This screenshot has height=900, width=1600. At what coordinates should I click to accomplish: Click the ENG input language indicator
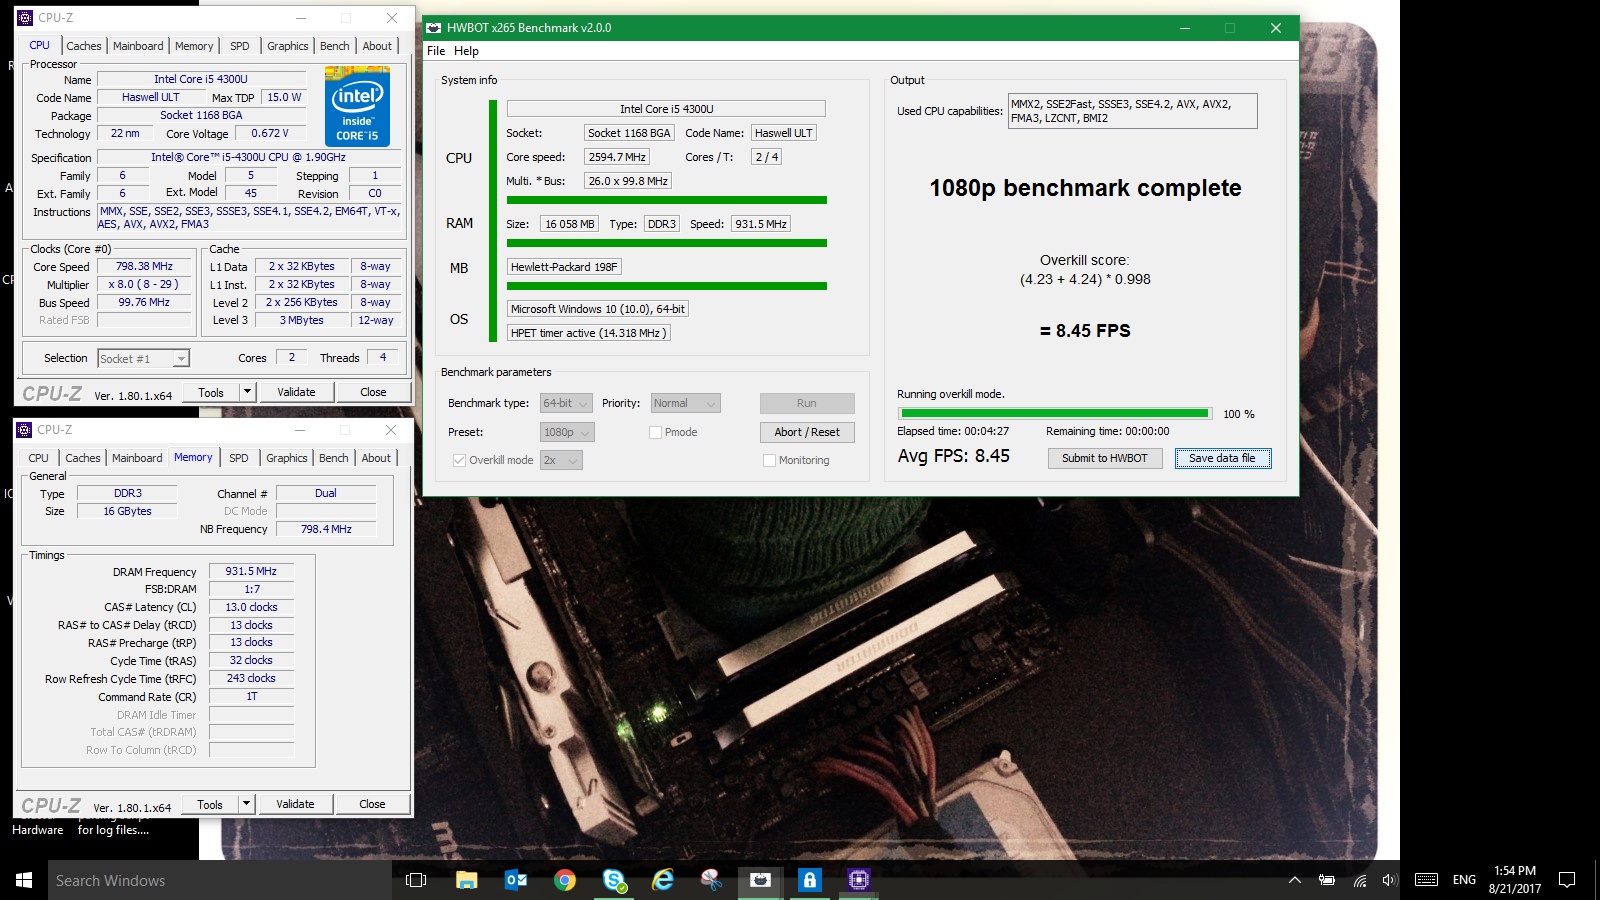pos(1464,880)
